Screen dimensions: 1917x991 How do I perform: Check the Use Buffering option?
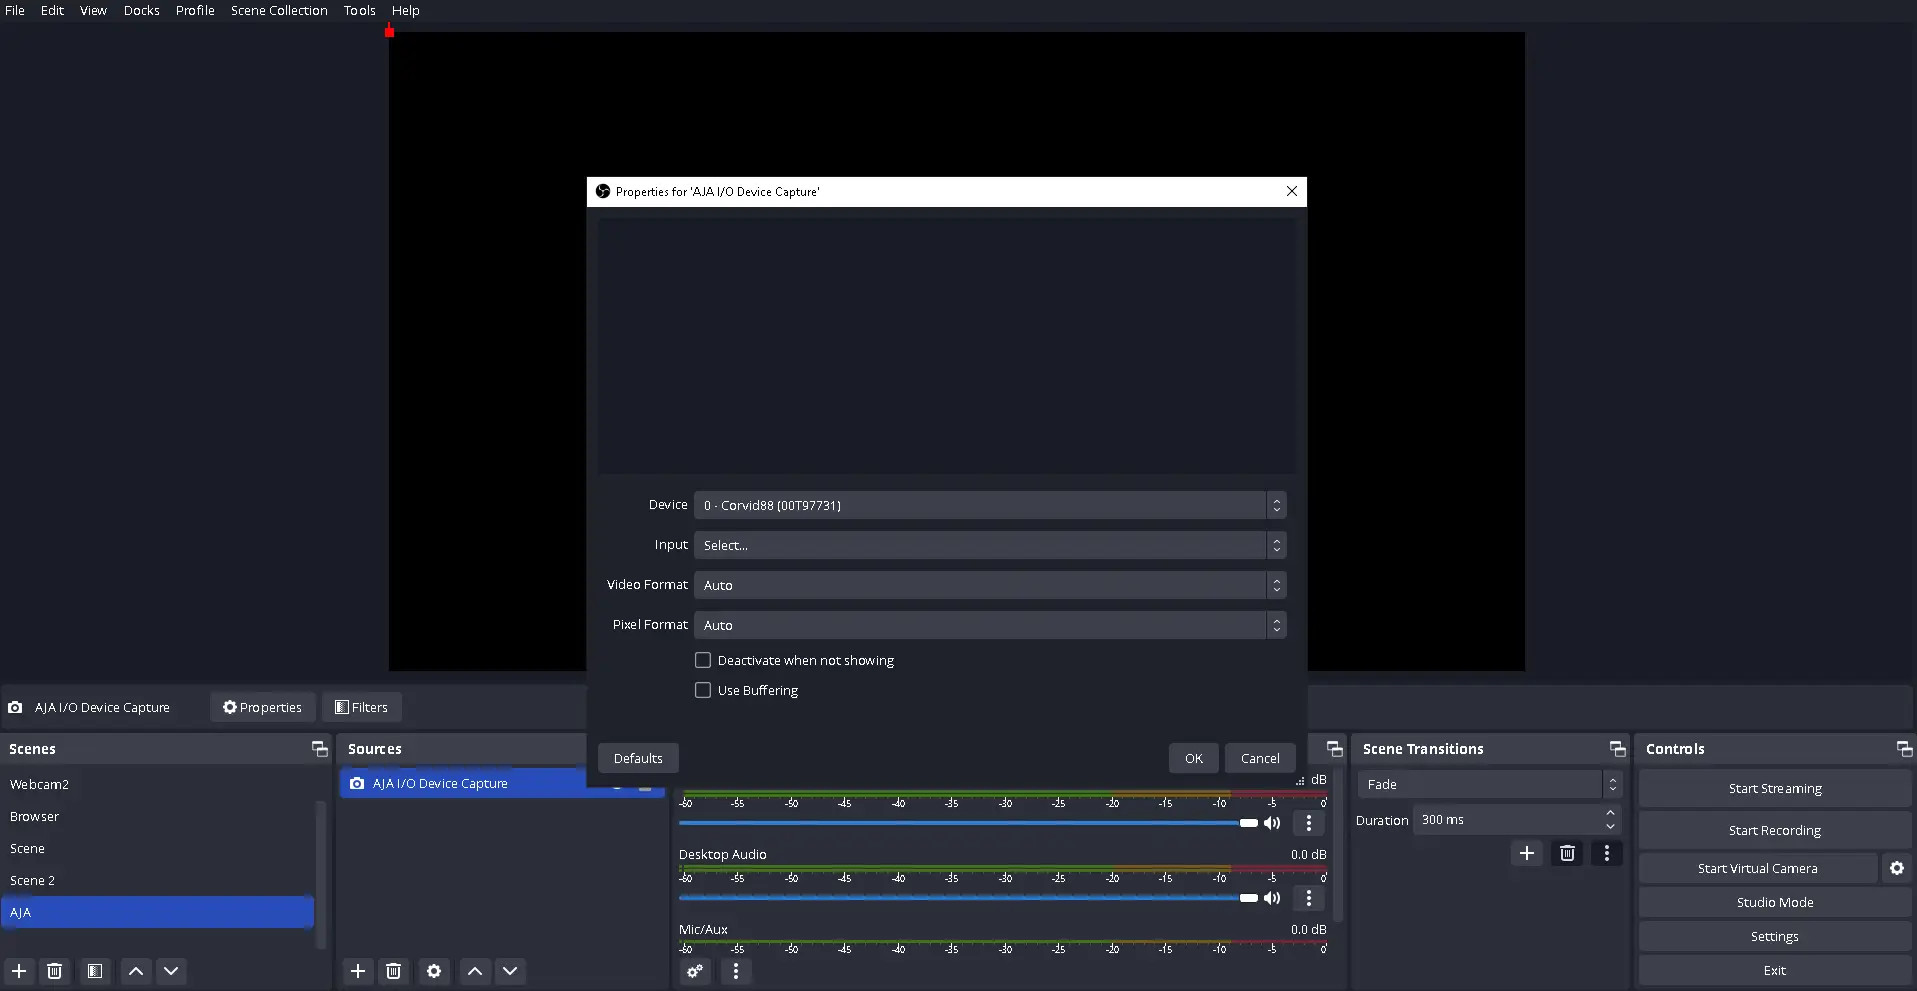click(703, 691)
